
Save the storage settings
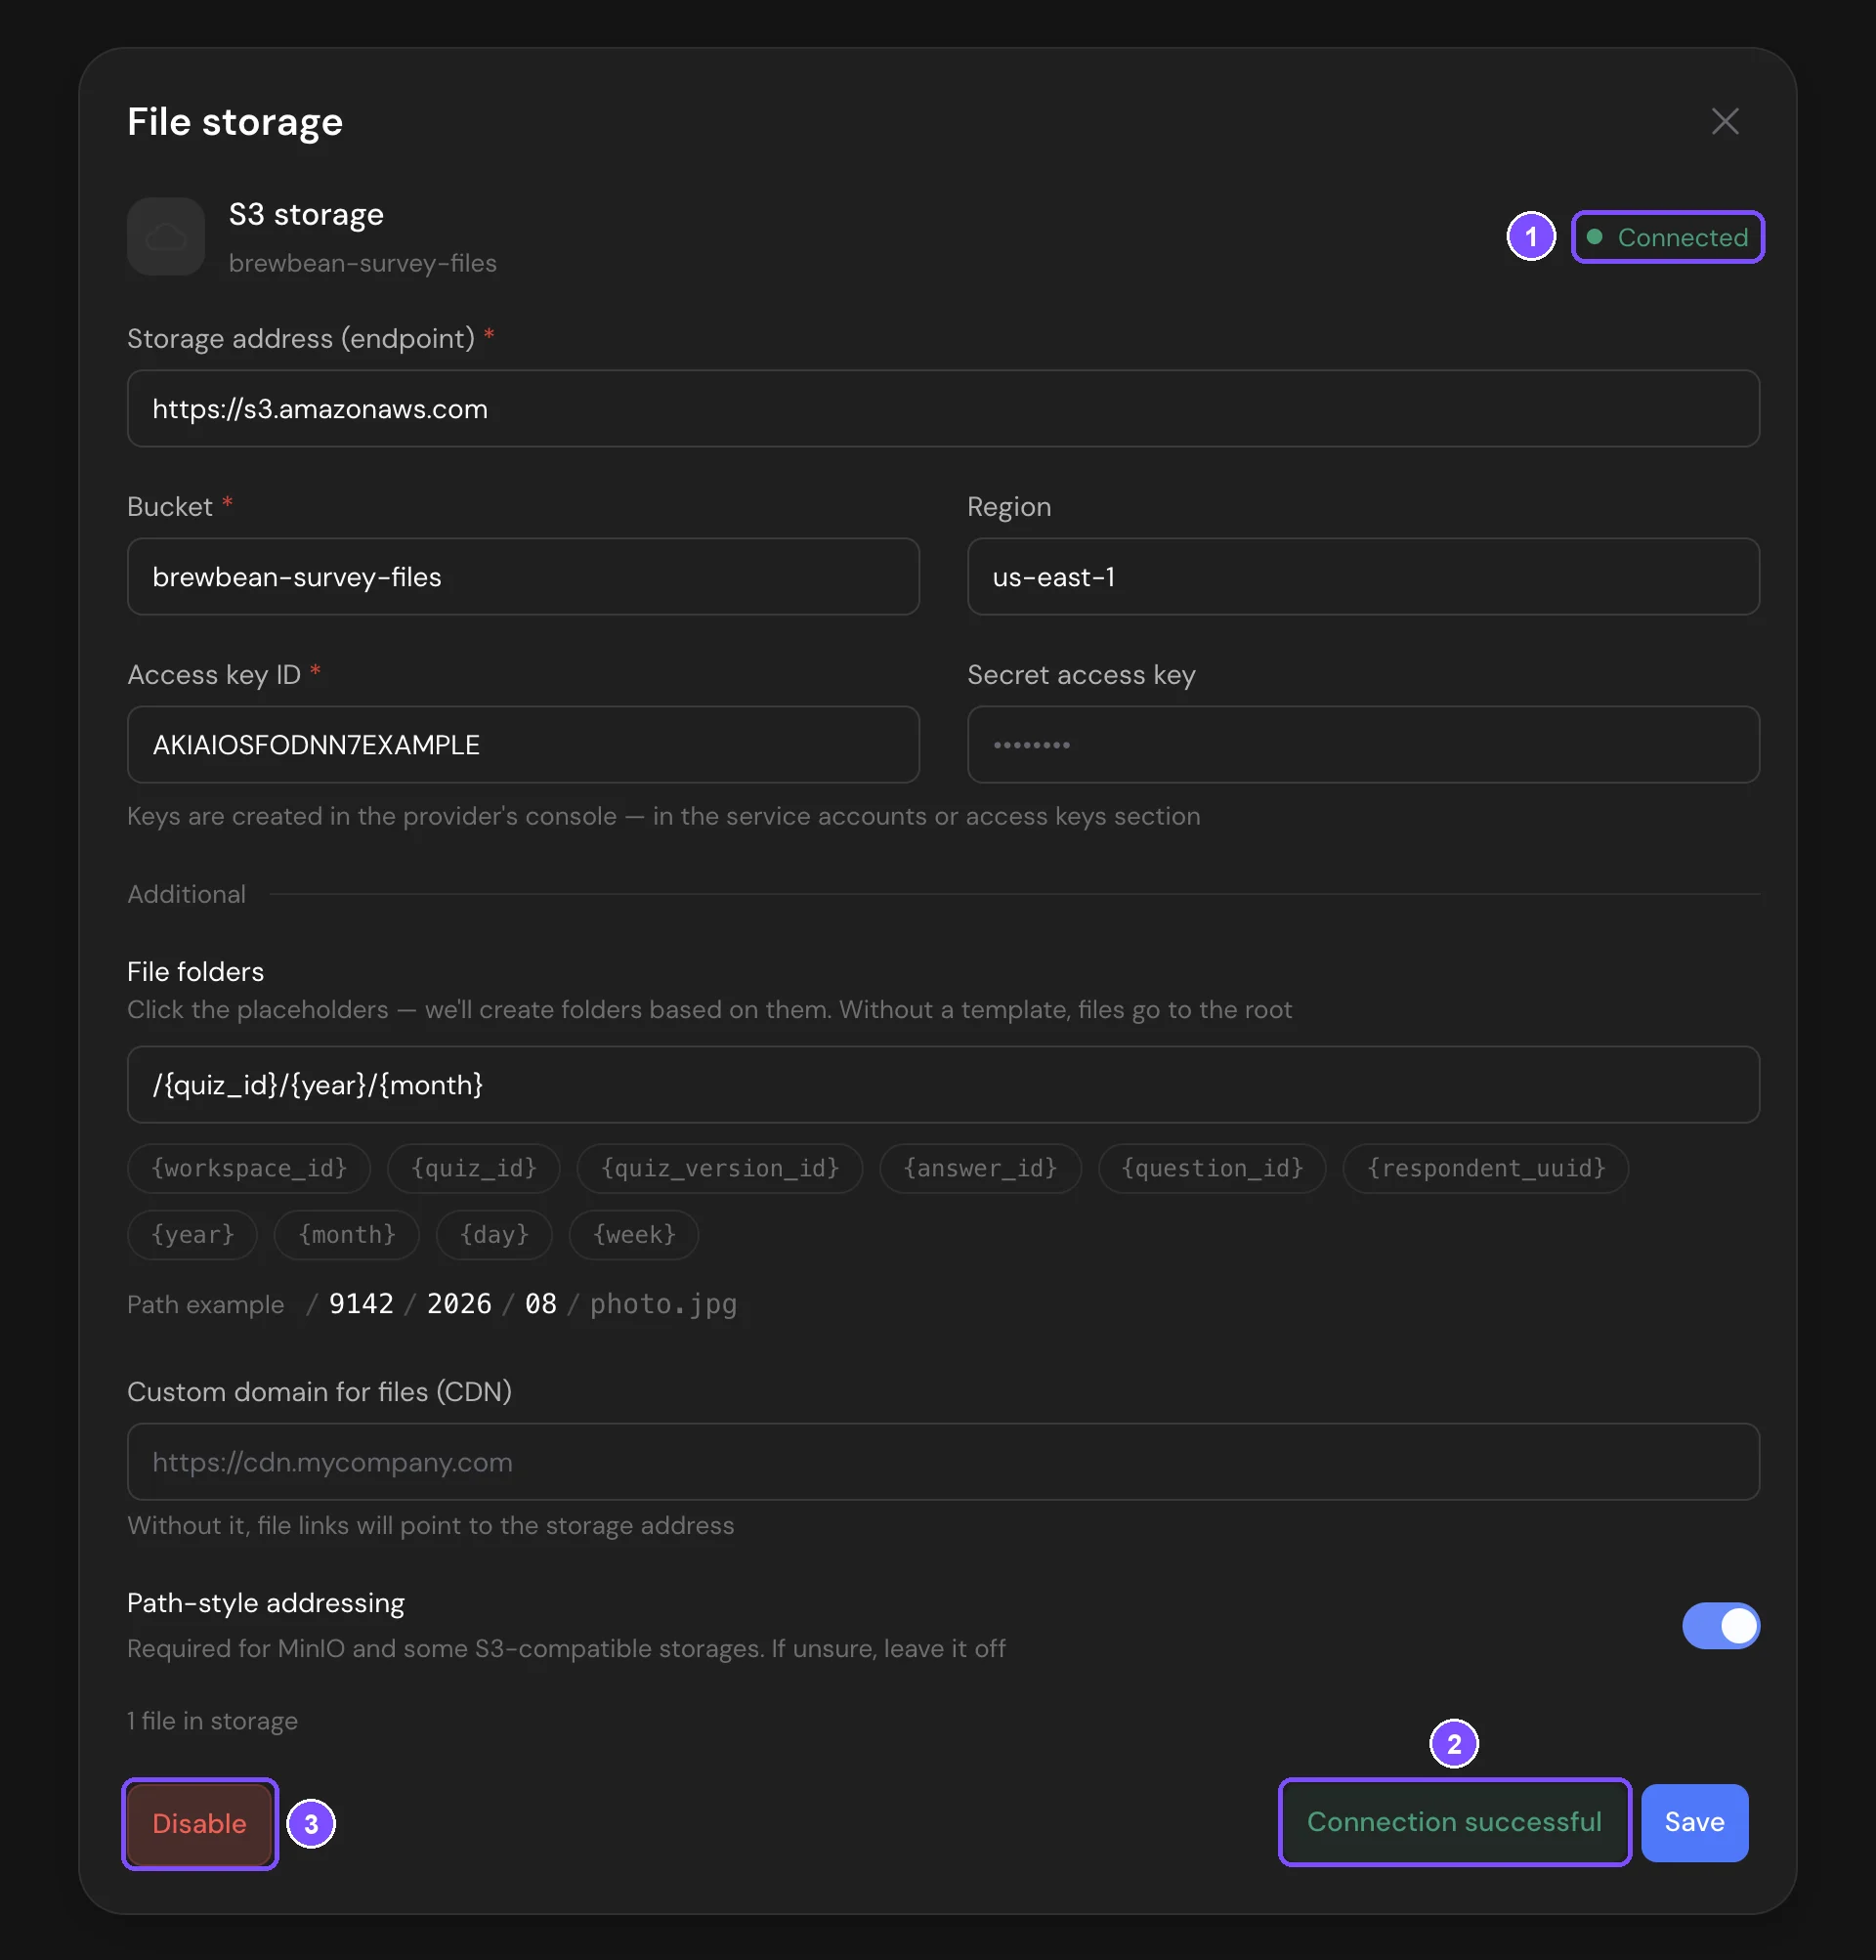click(x=1694, y=1822)
